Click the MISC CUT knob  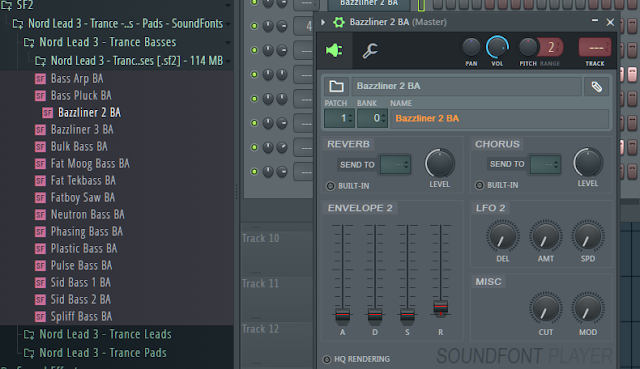pos(545,309)
